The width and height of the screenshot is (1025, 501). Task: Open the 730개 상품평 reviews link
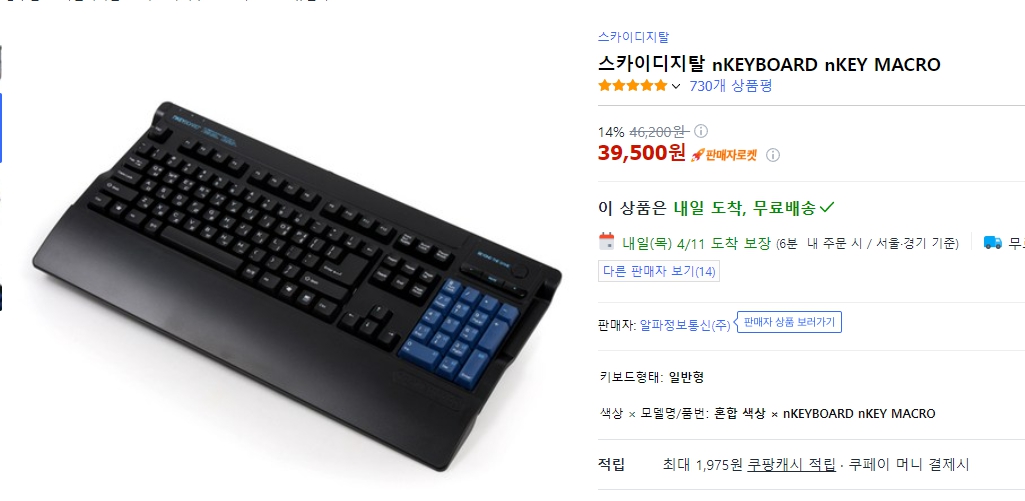pyautogui.click(x=730, y=86)
